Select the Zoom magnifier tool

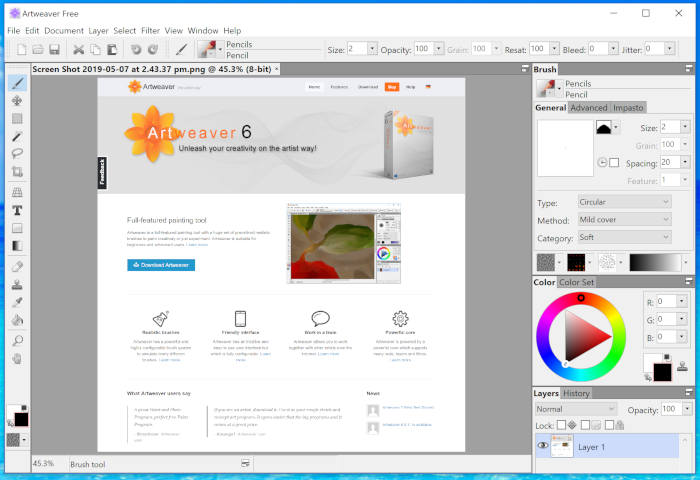click(17, 341)
